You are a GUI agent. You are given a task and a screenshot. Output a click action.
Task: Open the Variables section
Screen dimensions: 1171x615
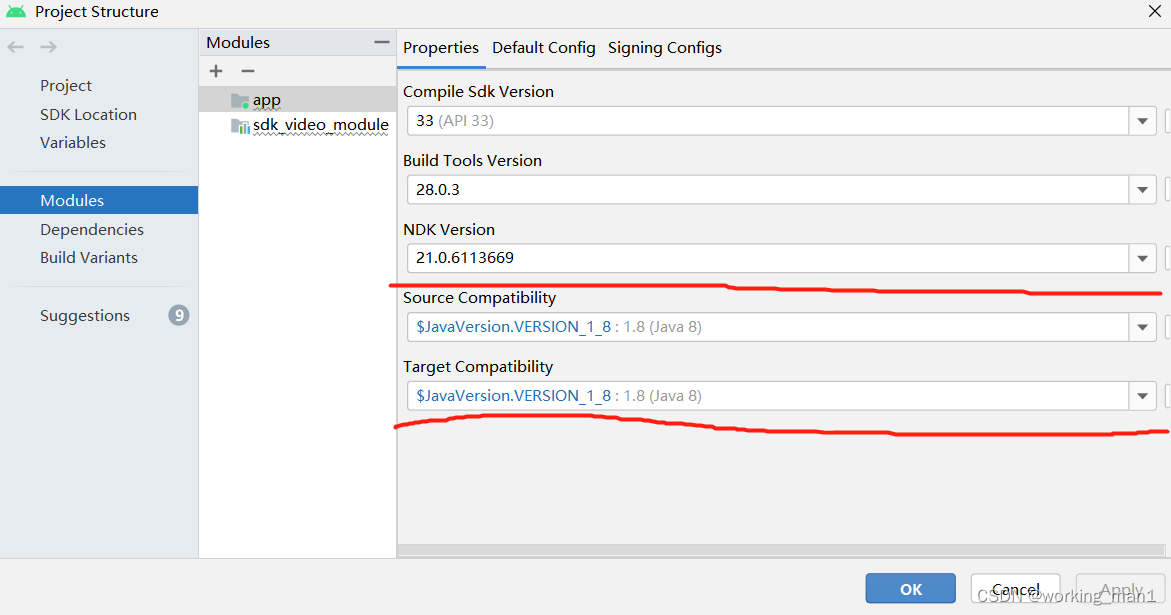[72, 143]
